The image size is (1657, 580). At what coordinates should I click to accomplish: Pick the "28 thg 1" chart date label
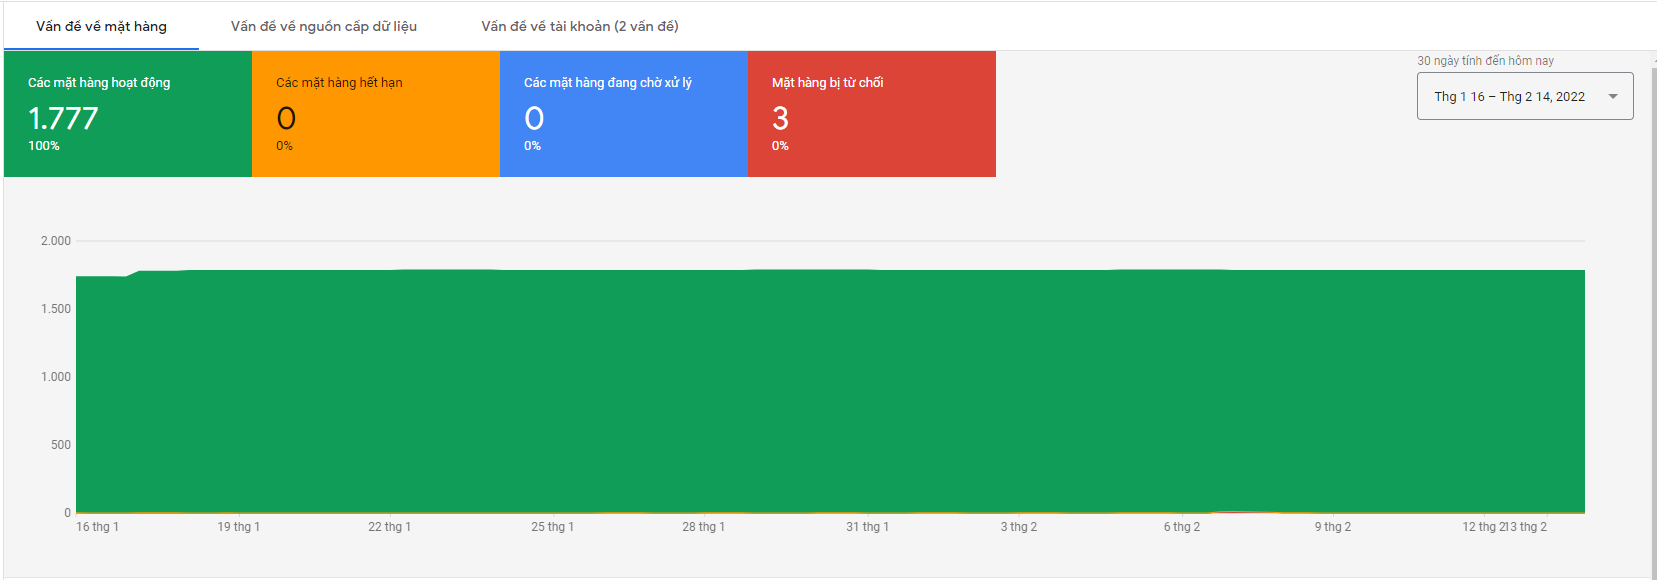pos(703,527)
